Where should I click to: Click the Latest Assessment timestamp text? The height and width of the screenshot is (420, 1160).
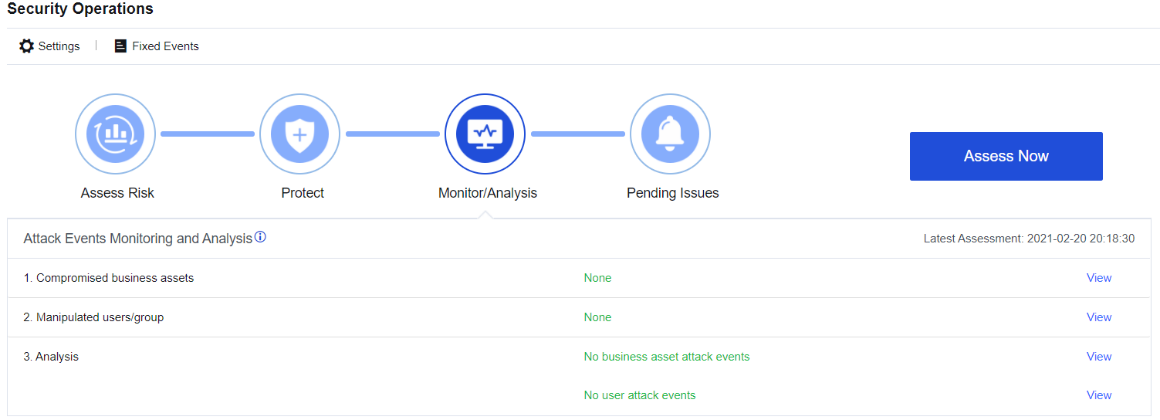(x=1029, y=239)
